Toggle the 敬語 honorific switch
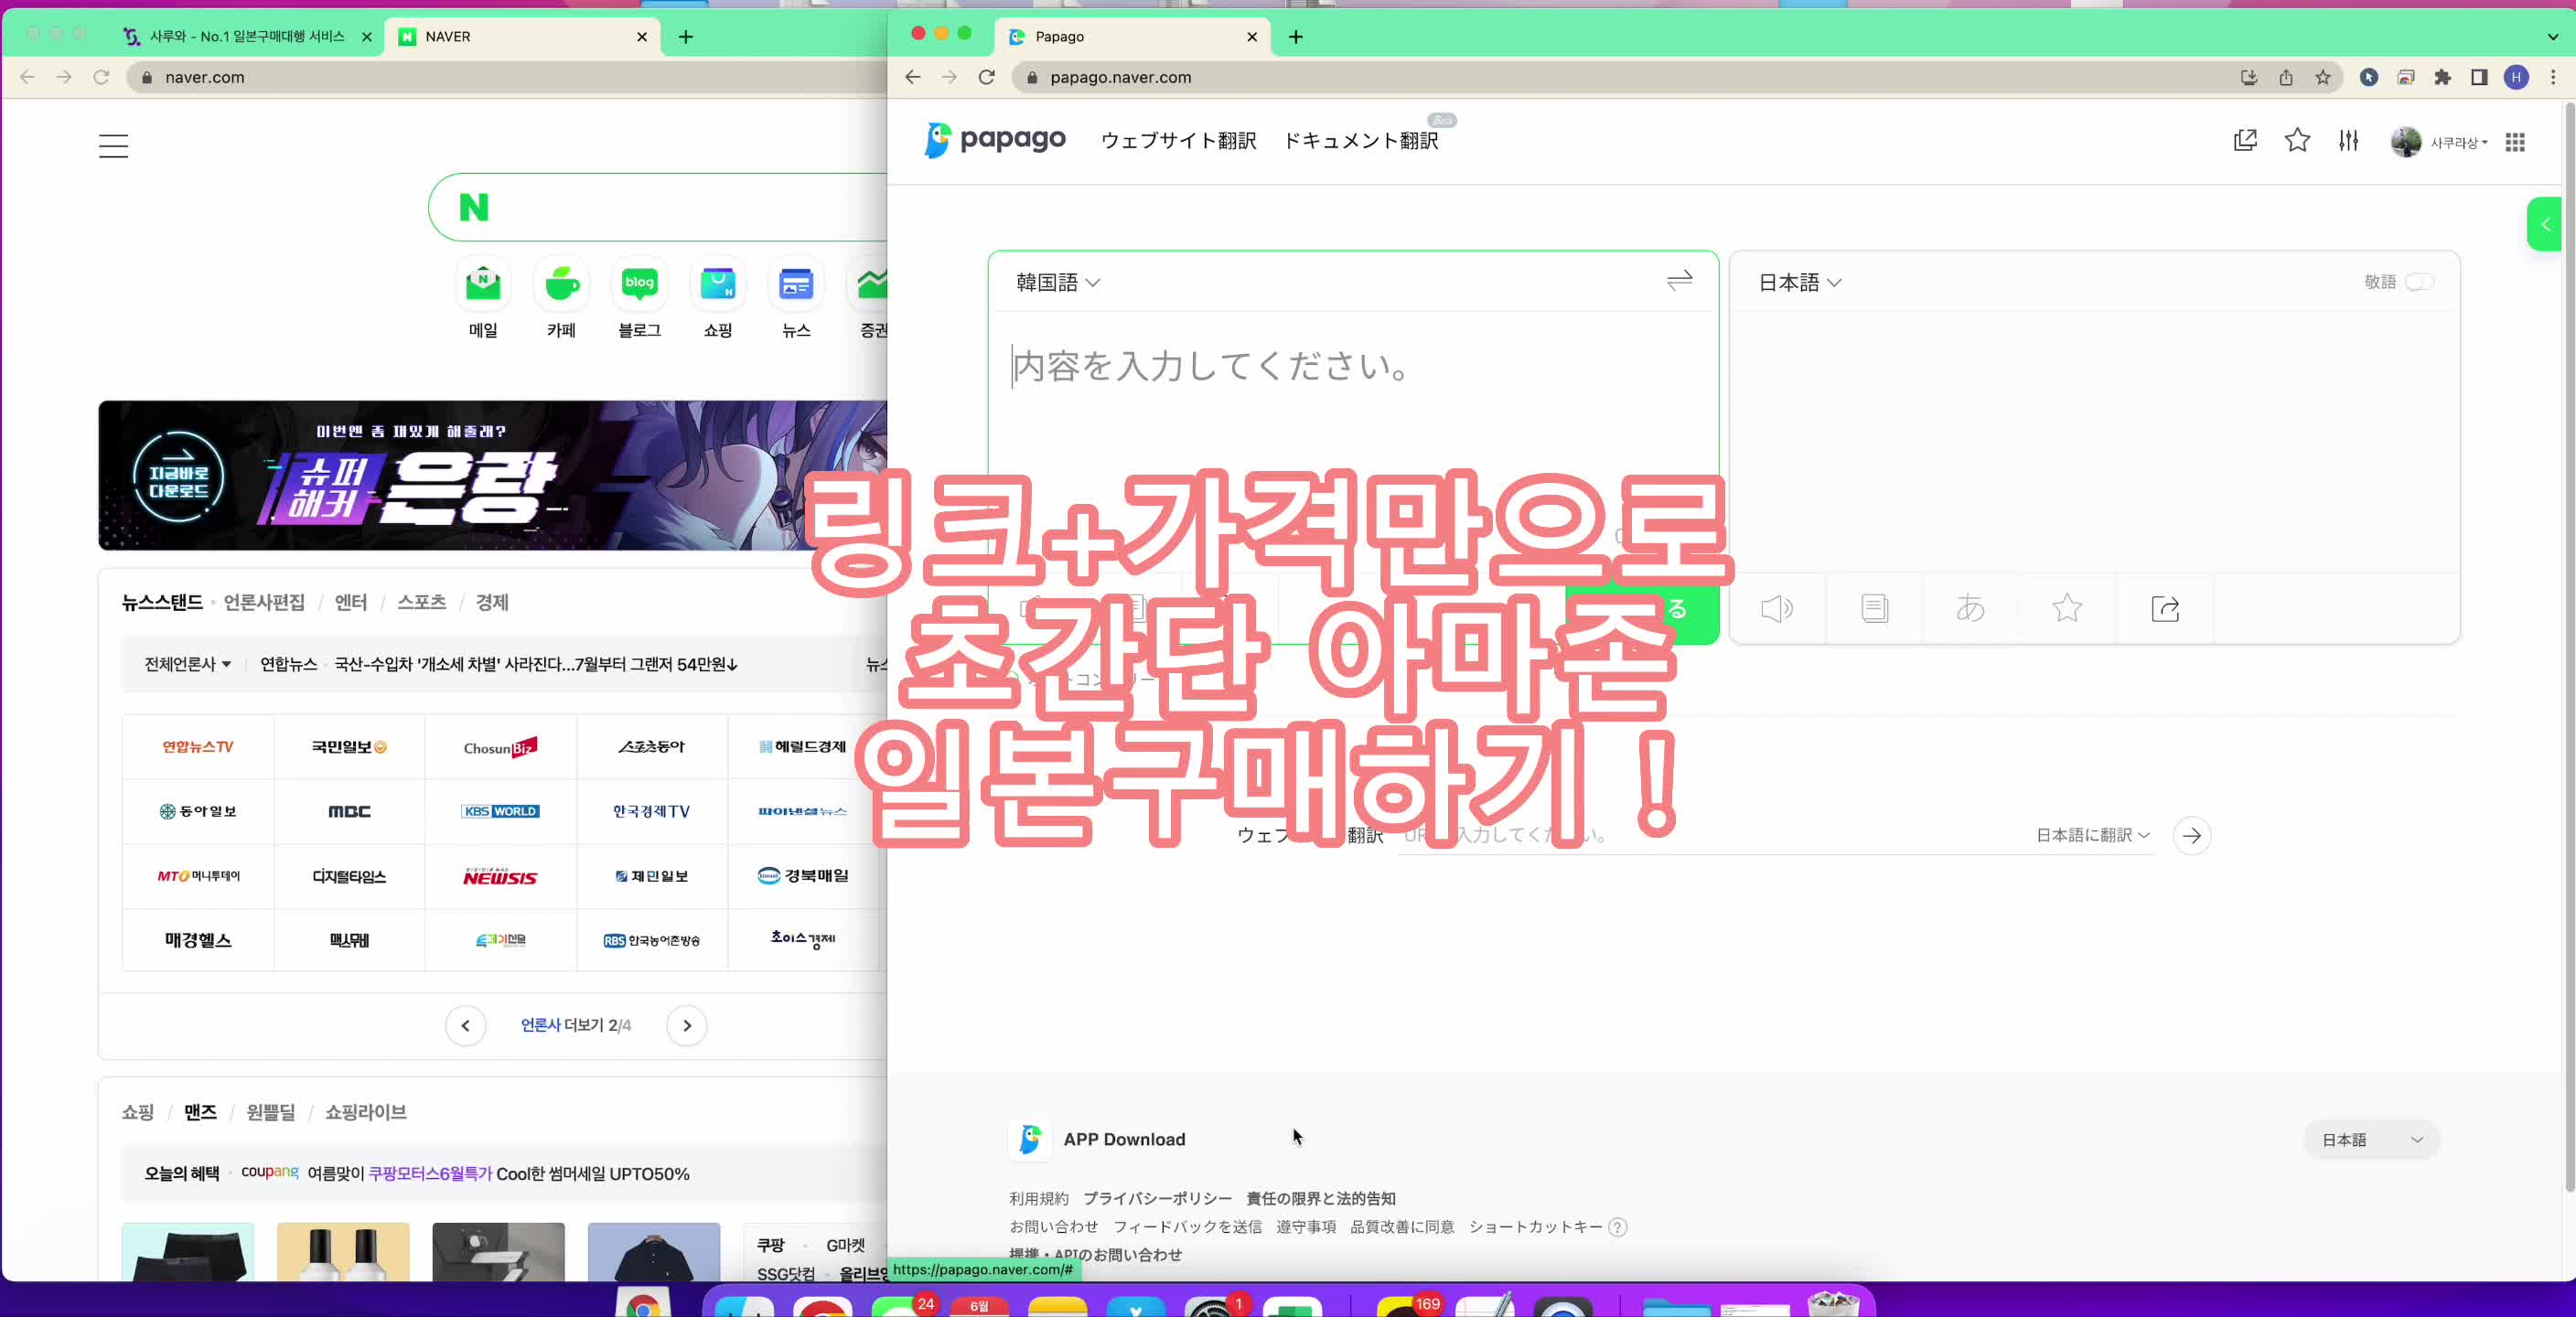 click(x=2419, y=282)
